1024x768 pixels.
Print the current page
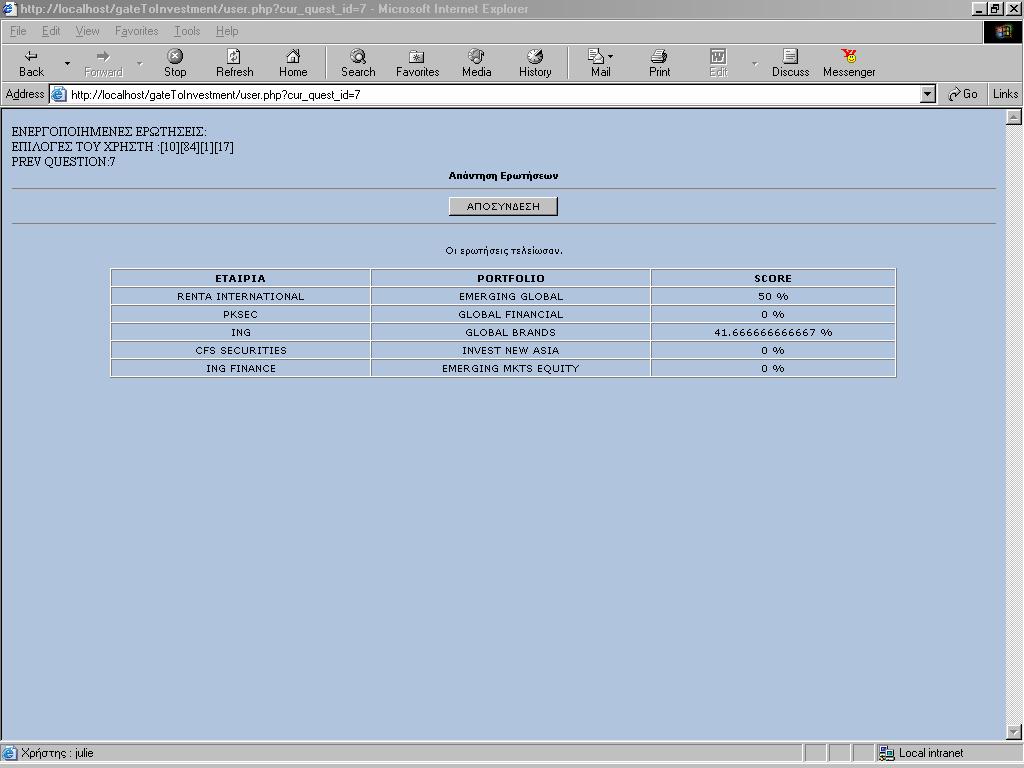point(660,63)
